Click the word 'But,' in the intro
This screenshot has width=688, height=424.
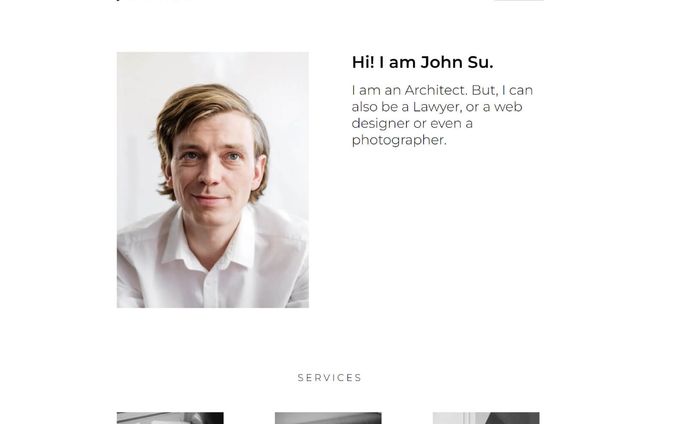pos(485,90)
